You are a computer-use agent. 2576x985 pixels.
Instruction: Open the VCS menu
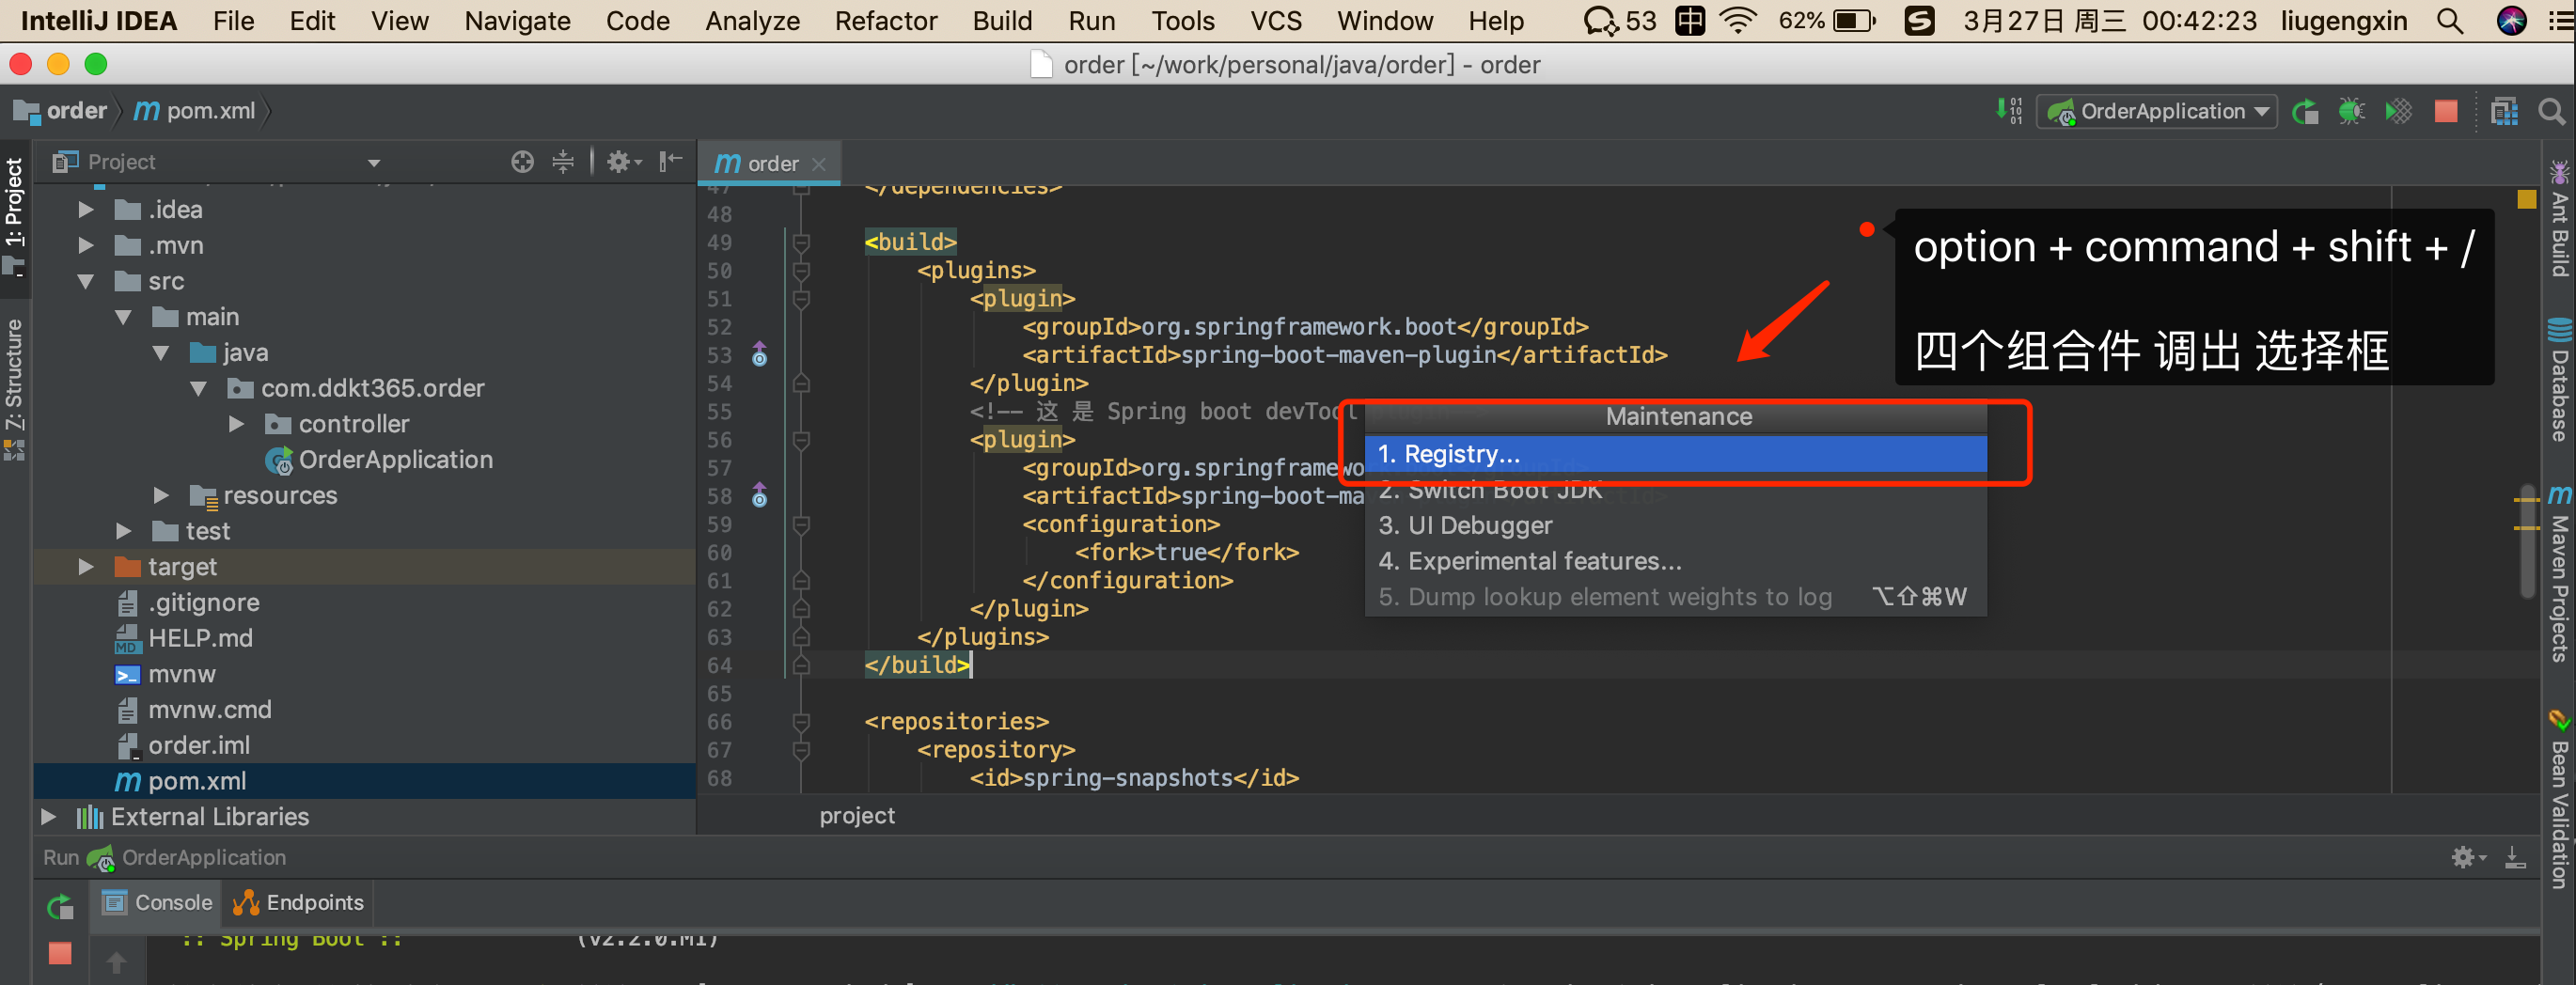[1276, 21]
